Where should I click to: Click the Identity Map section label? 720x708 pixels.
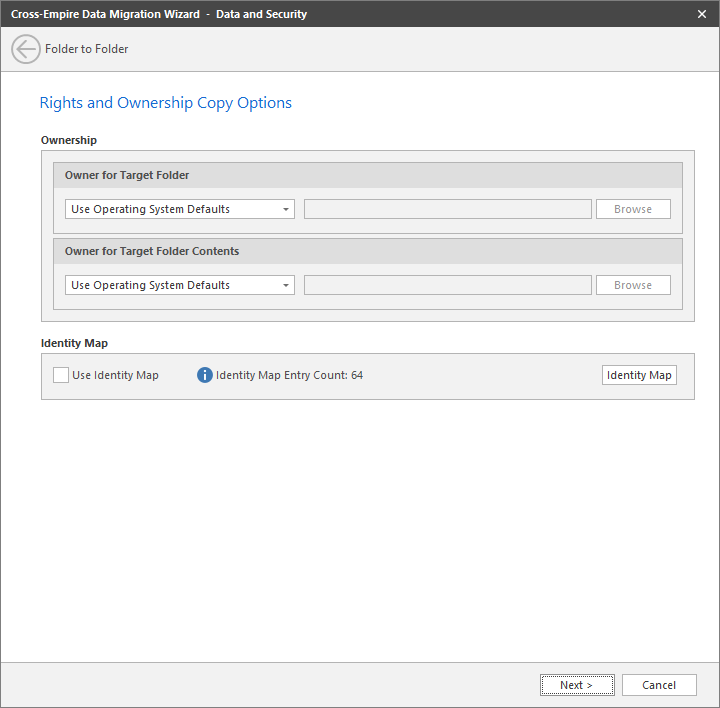(74, 343)
